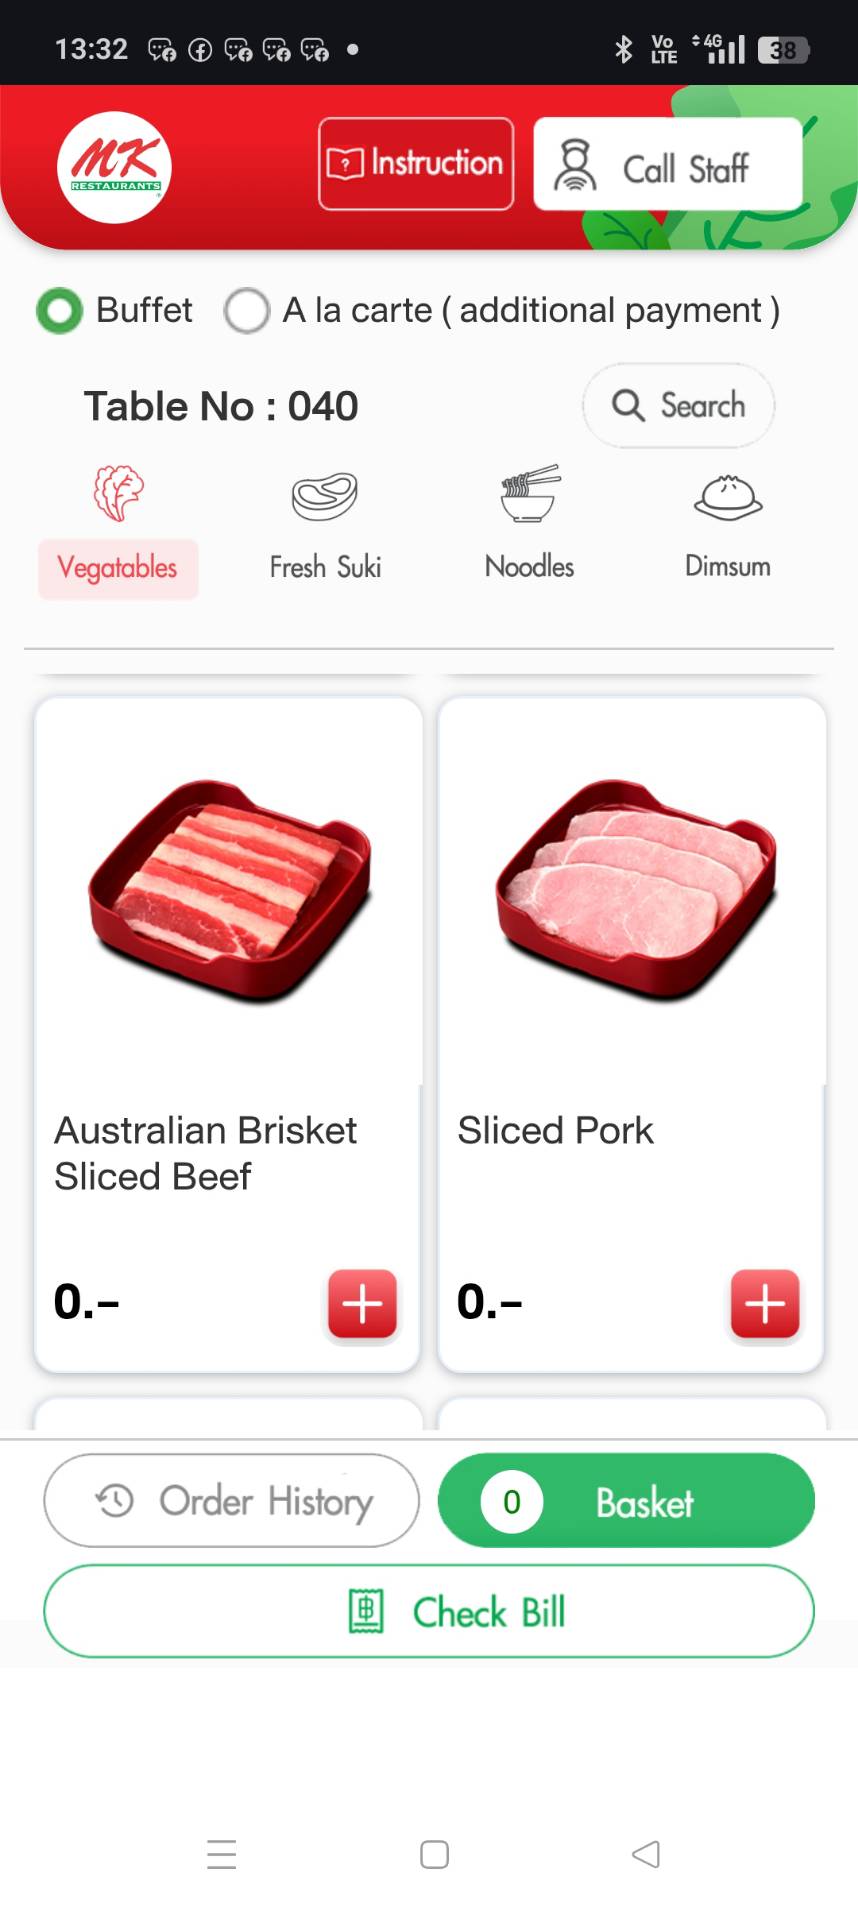Switch to the Dimsum category label

click(x=727, y=566)
